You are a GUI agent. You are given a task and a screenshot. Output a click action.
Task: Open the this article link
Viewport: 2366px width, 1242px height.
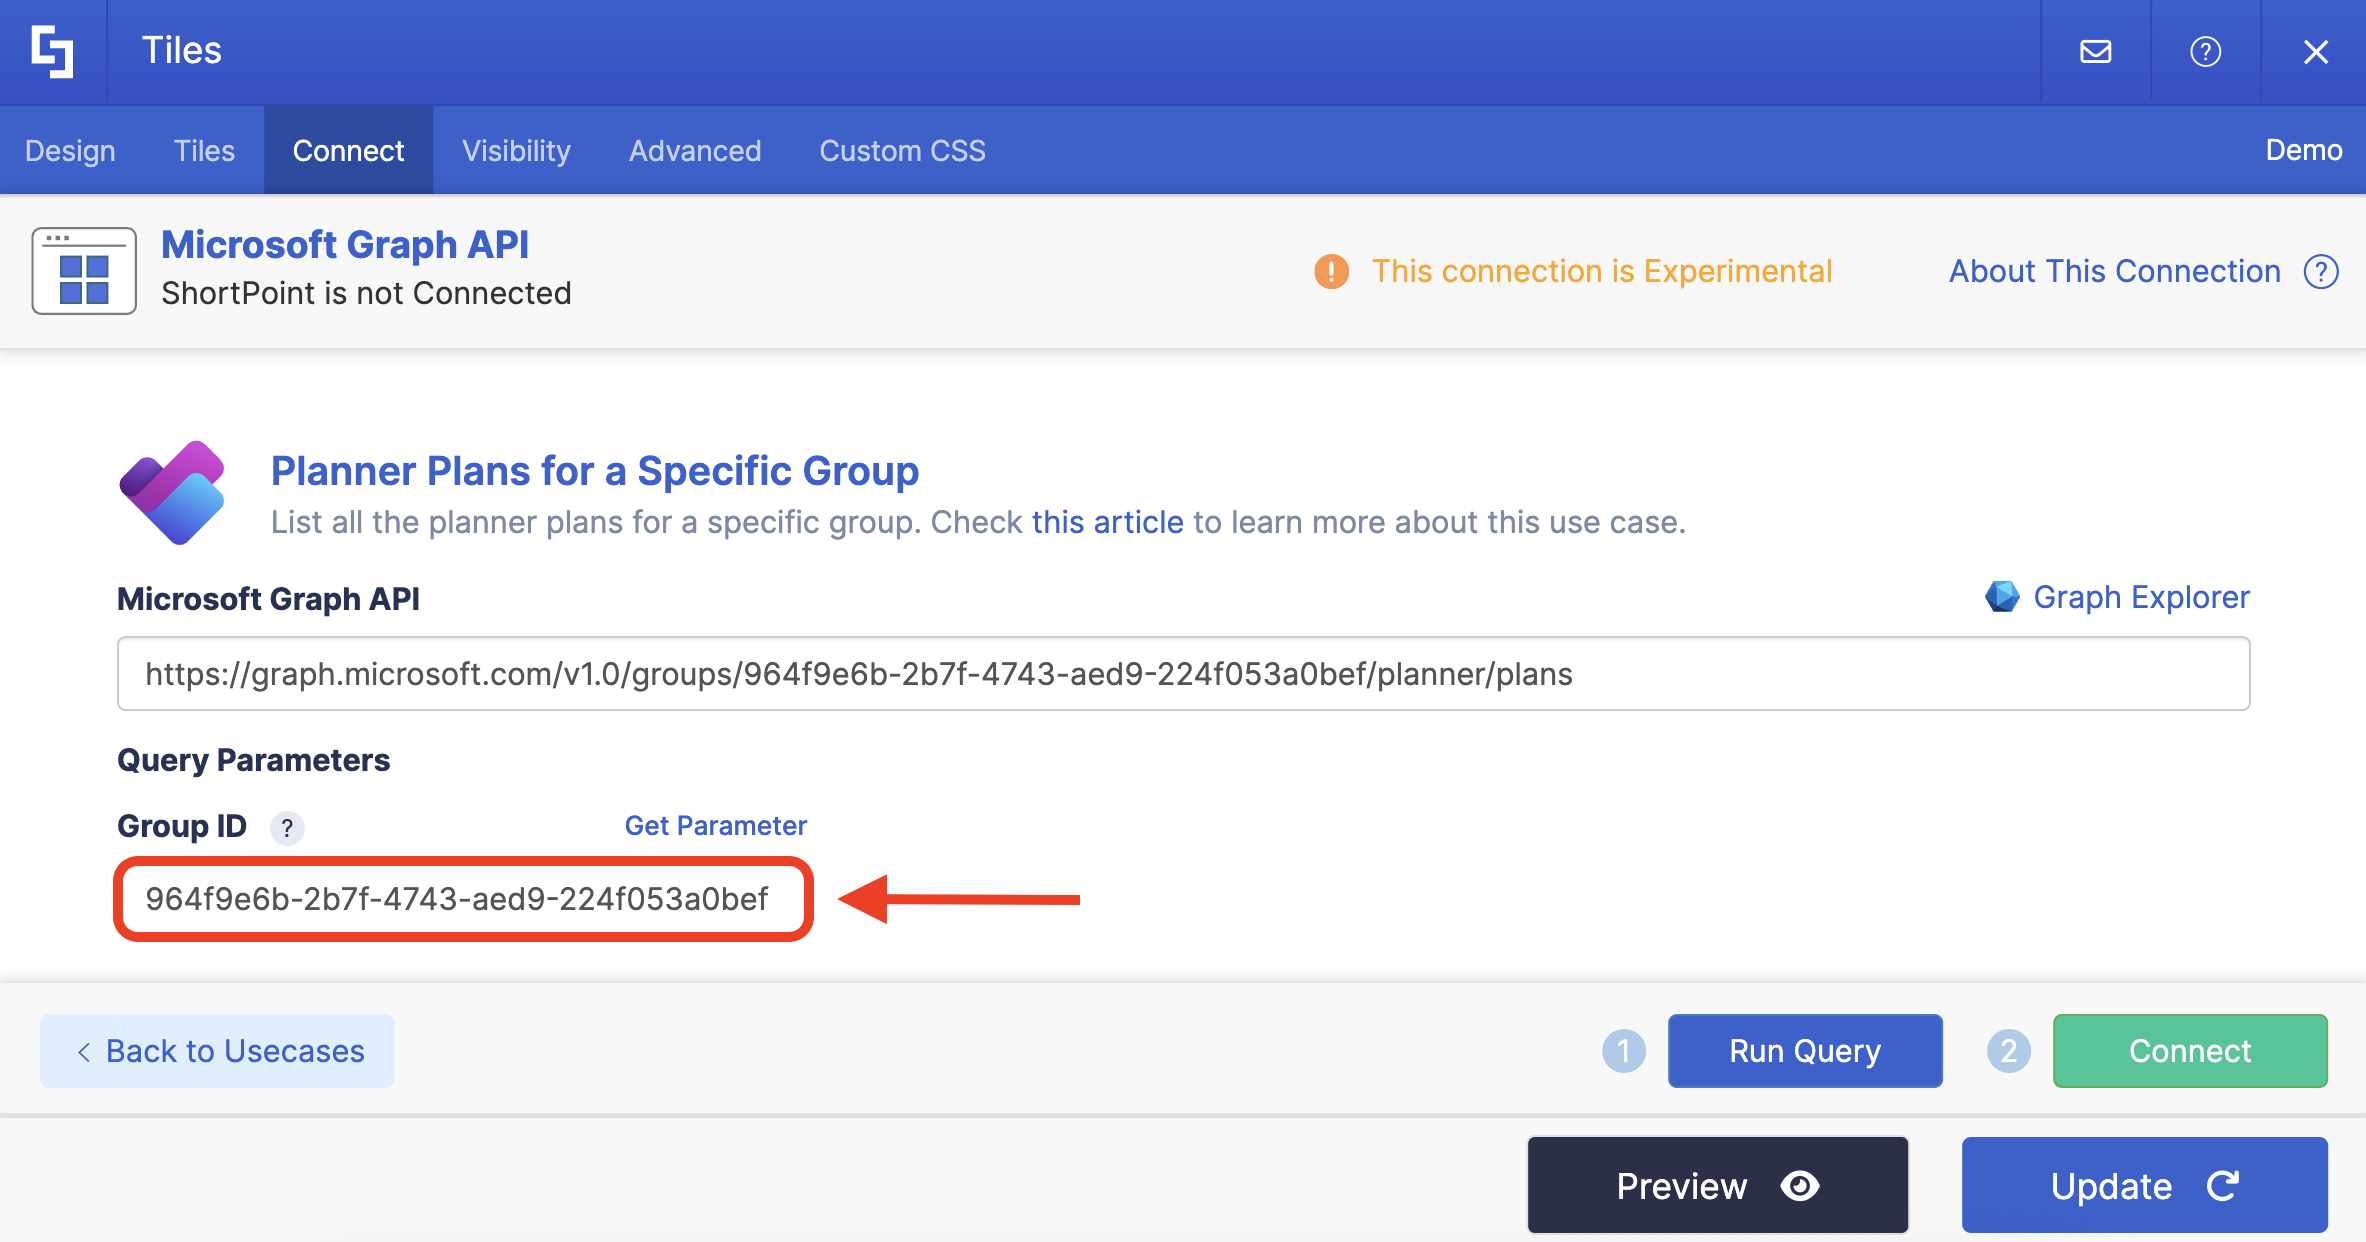(x=1107, y=521)
